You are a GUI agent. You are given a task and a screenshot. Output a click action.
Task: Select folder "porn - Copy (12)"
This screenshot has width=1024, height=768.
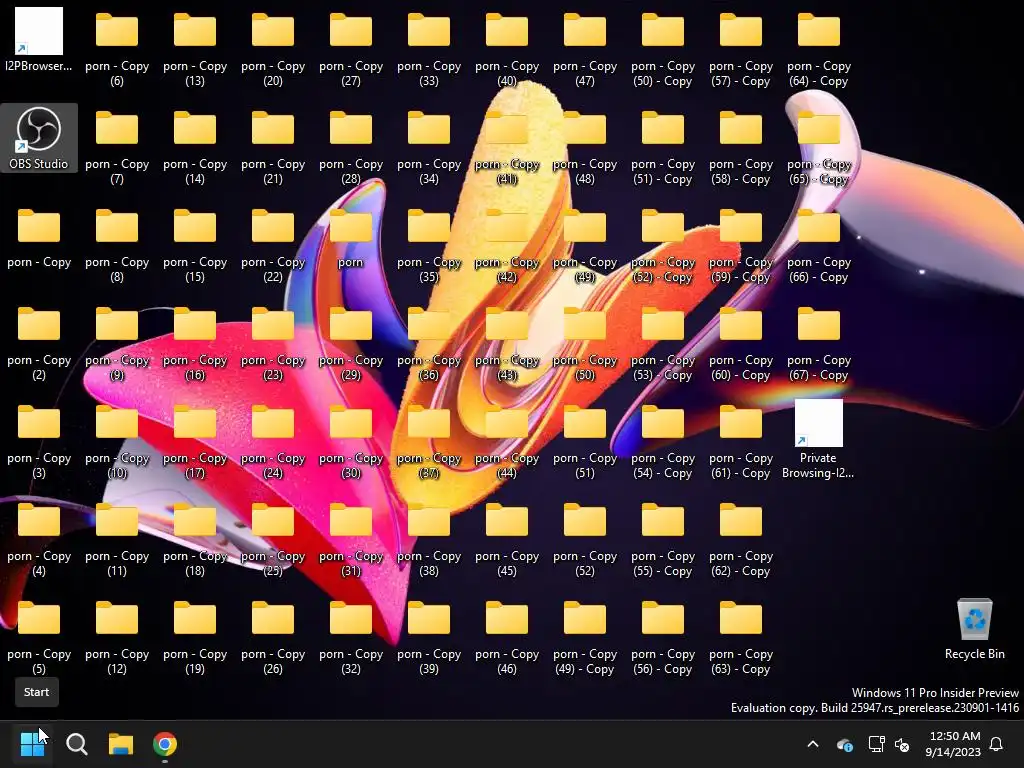point(117,637)
